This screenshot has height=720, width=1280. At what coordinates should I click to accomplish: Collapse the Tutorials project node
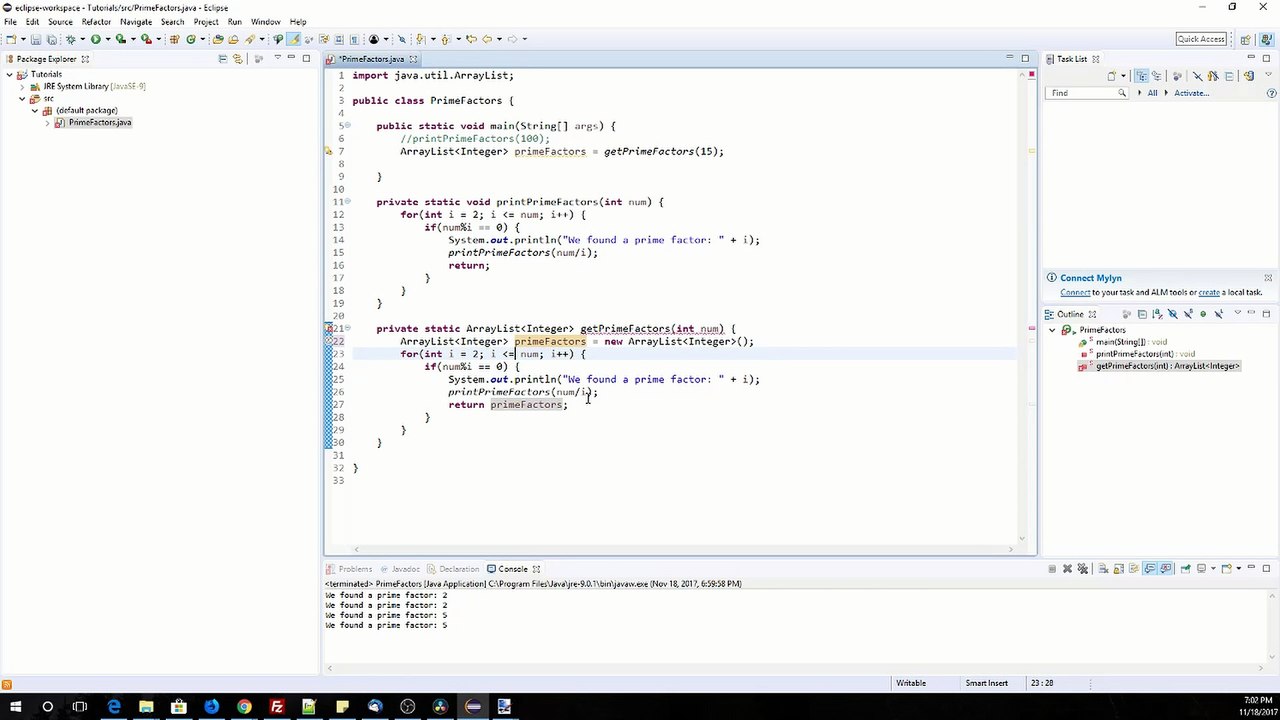[x=9, y=74]
